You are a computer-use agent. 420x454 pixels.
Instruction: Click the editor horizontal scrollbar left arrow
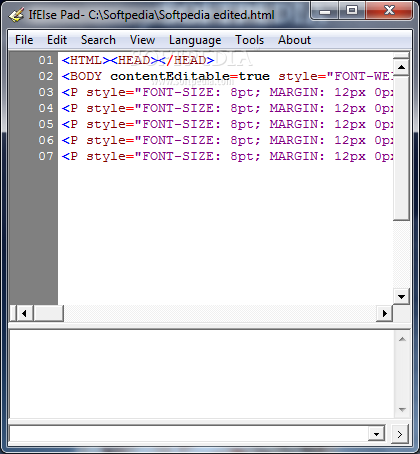pyautogui.click(x=24, y=313)
